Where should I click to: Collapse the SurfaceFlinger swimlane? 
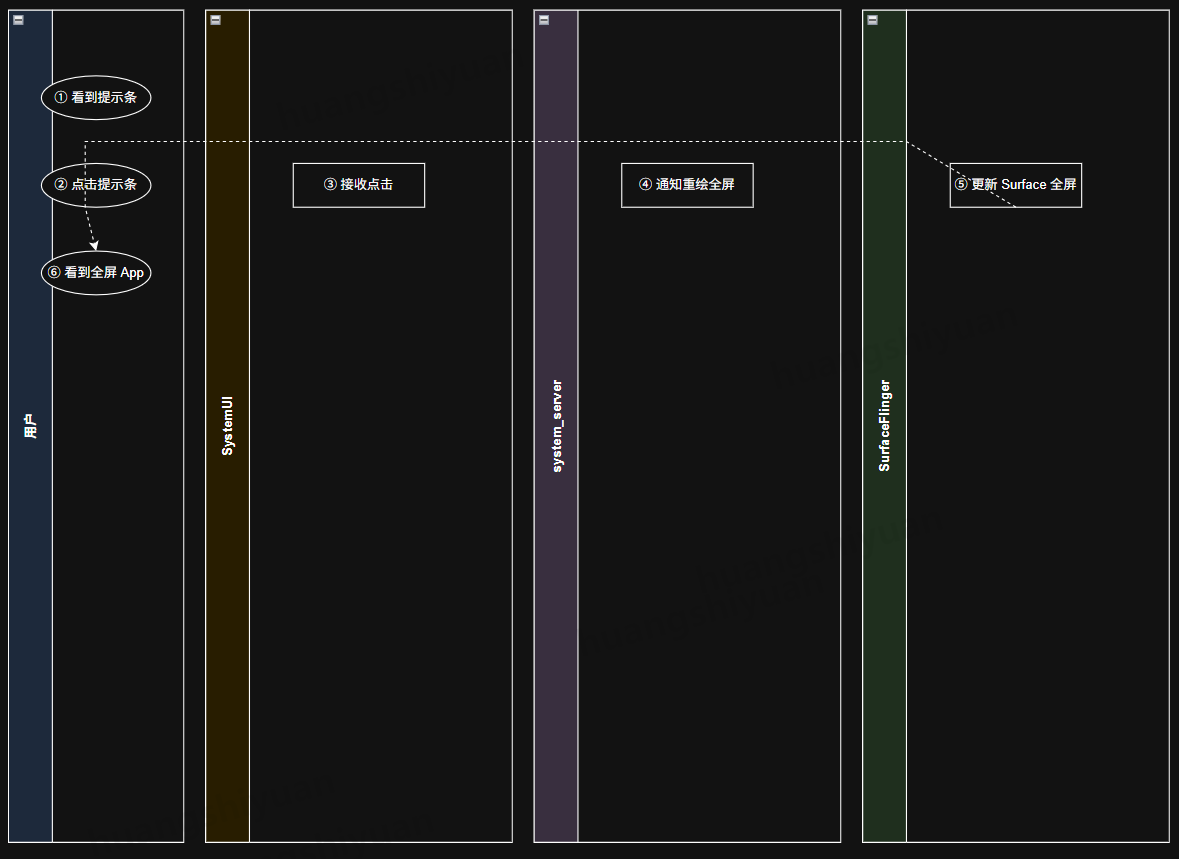click(x=873, y=20)
